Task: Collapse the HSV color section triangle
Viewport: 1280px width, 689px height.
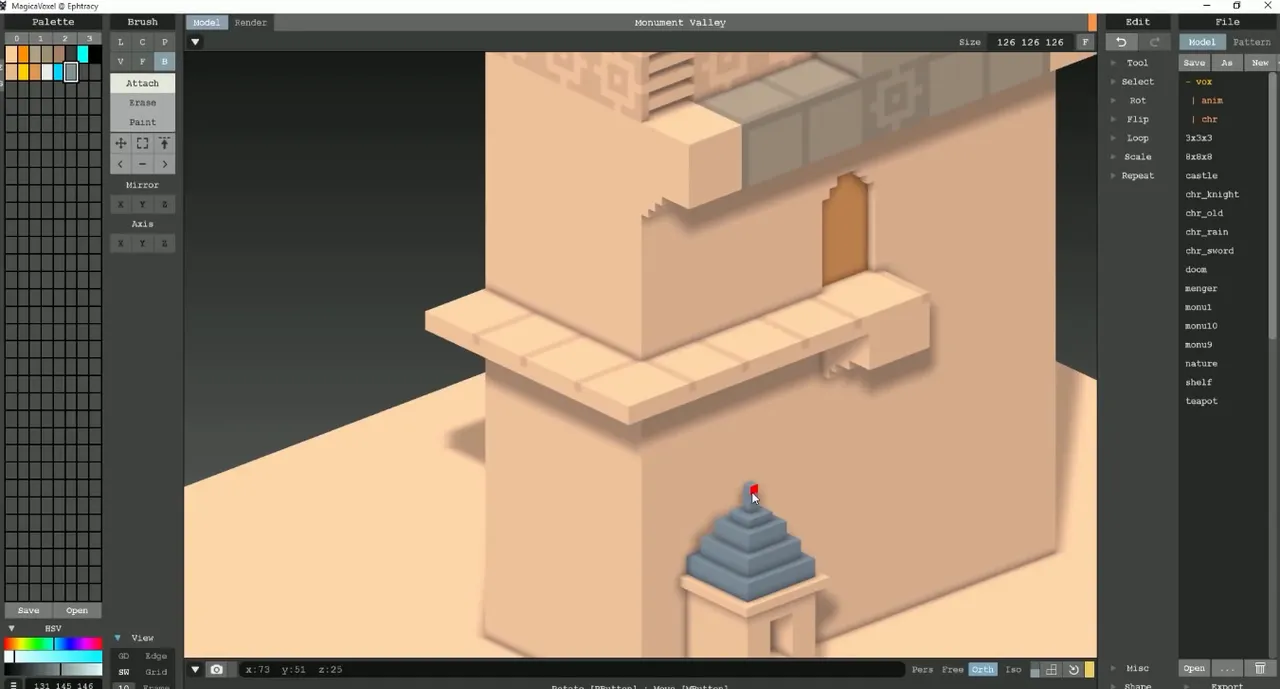Action: [x=12, y=629]
